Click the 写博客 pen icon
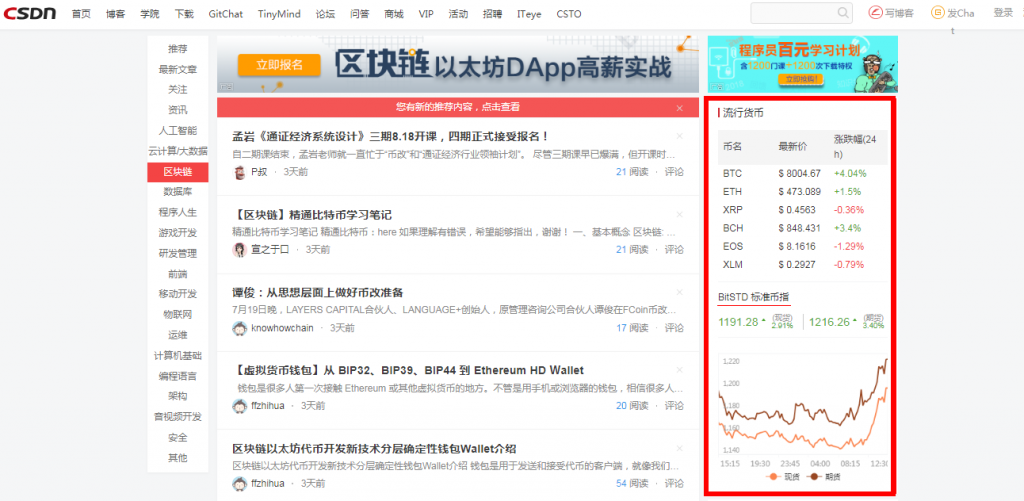 tap(875, 13)
